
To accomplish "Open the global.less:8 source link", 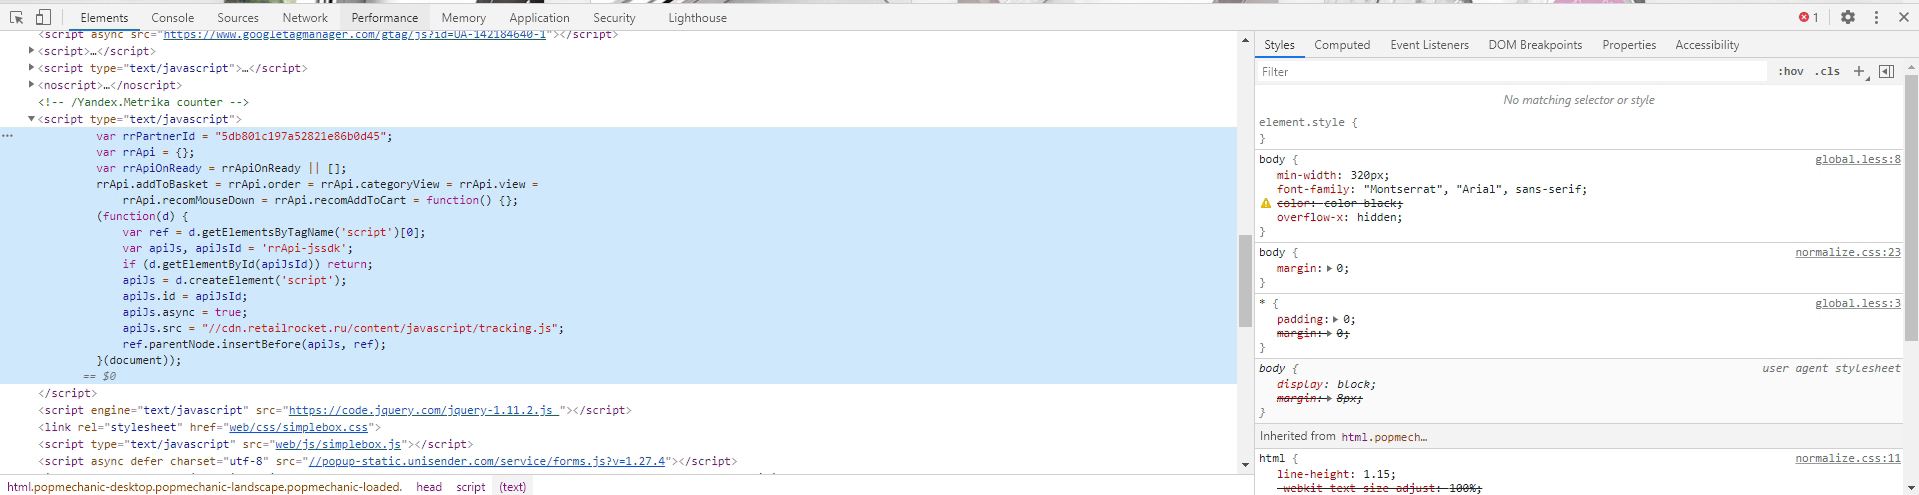I will (1857, 159).
